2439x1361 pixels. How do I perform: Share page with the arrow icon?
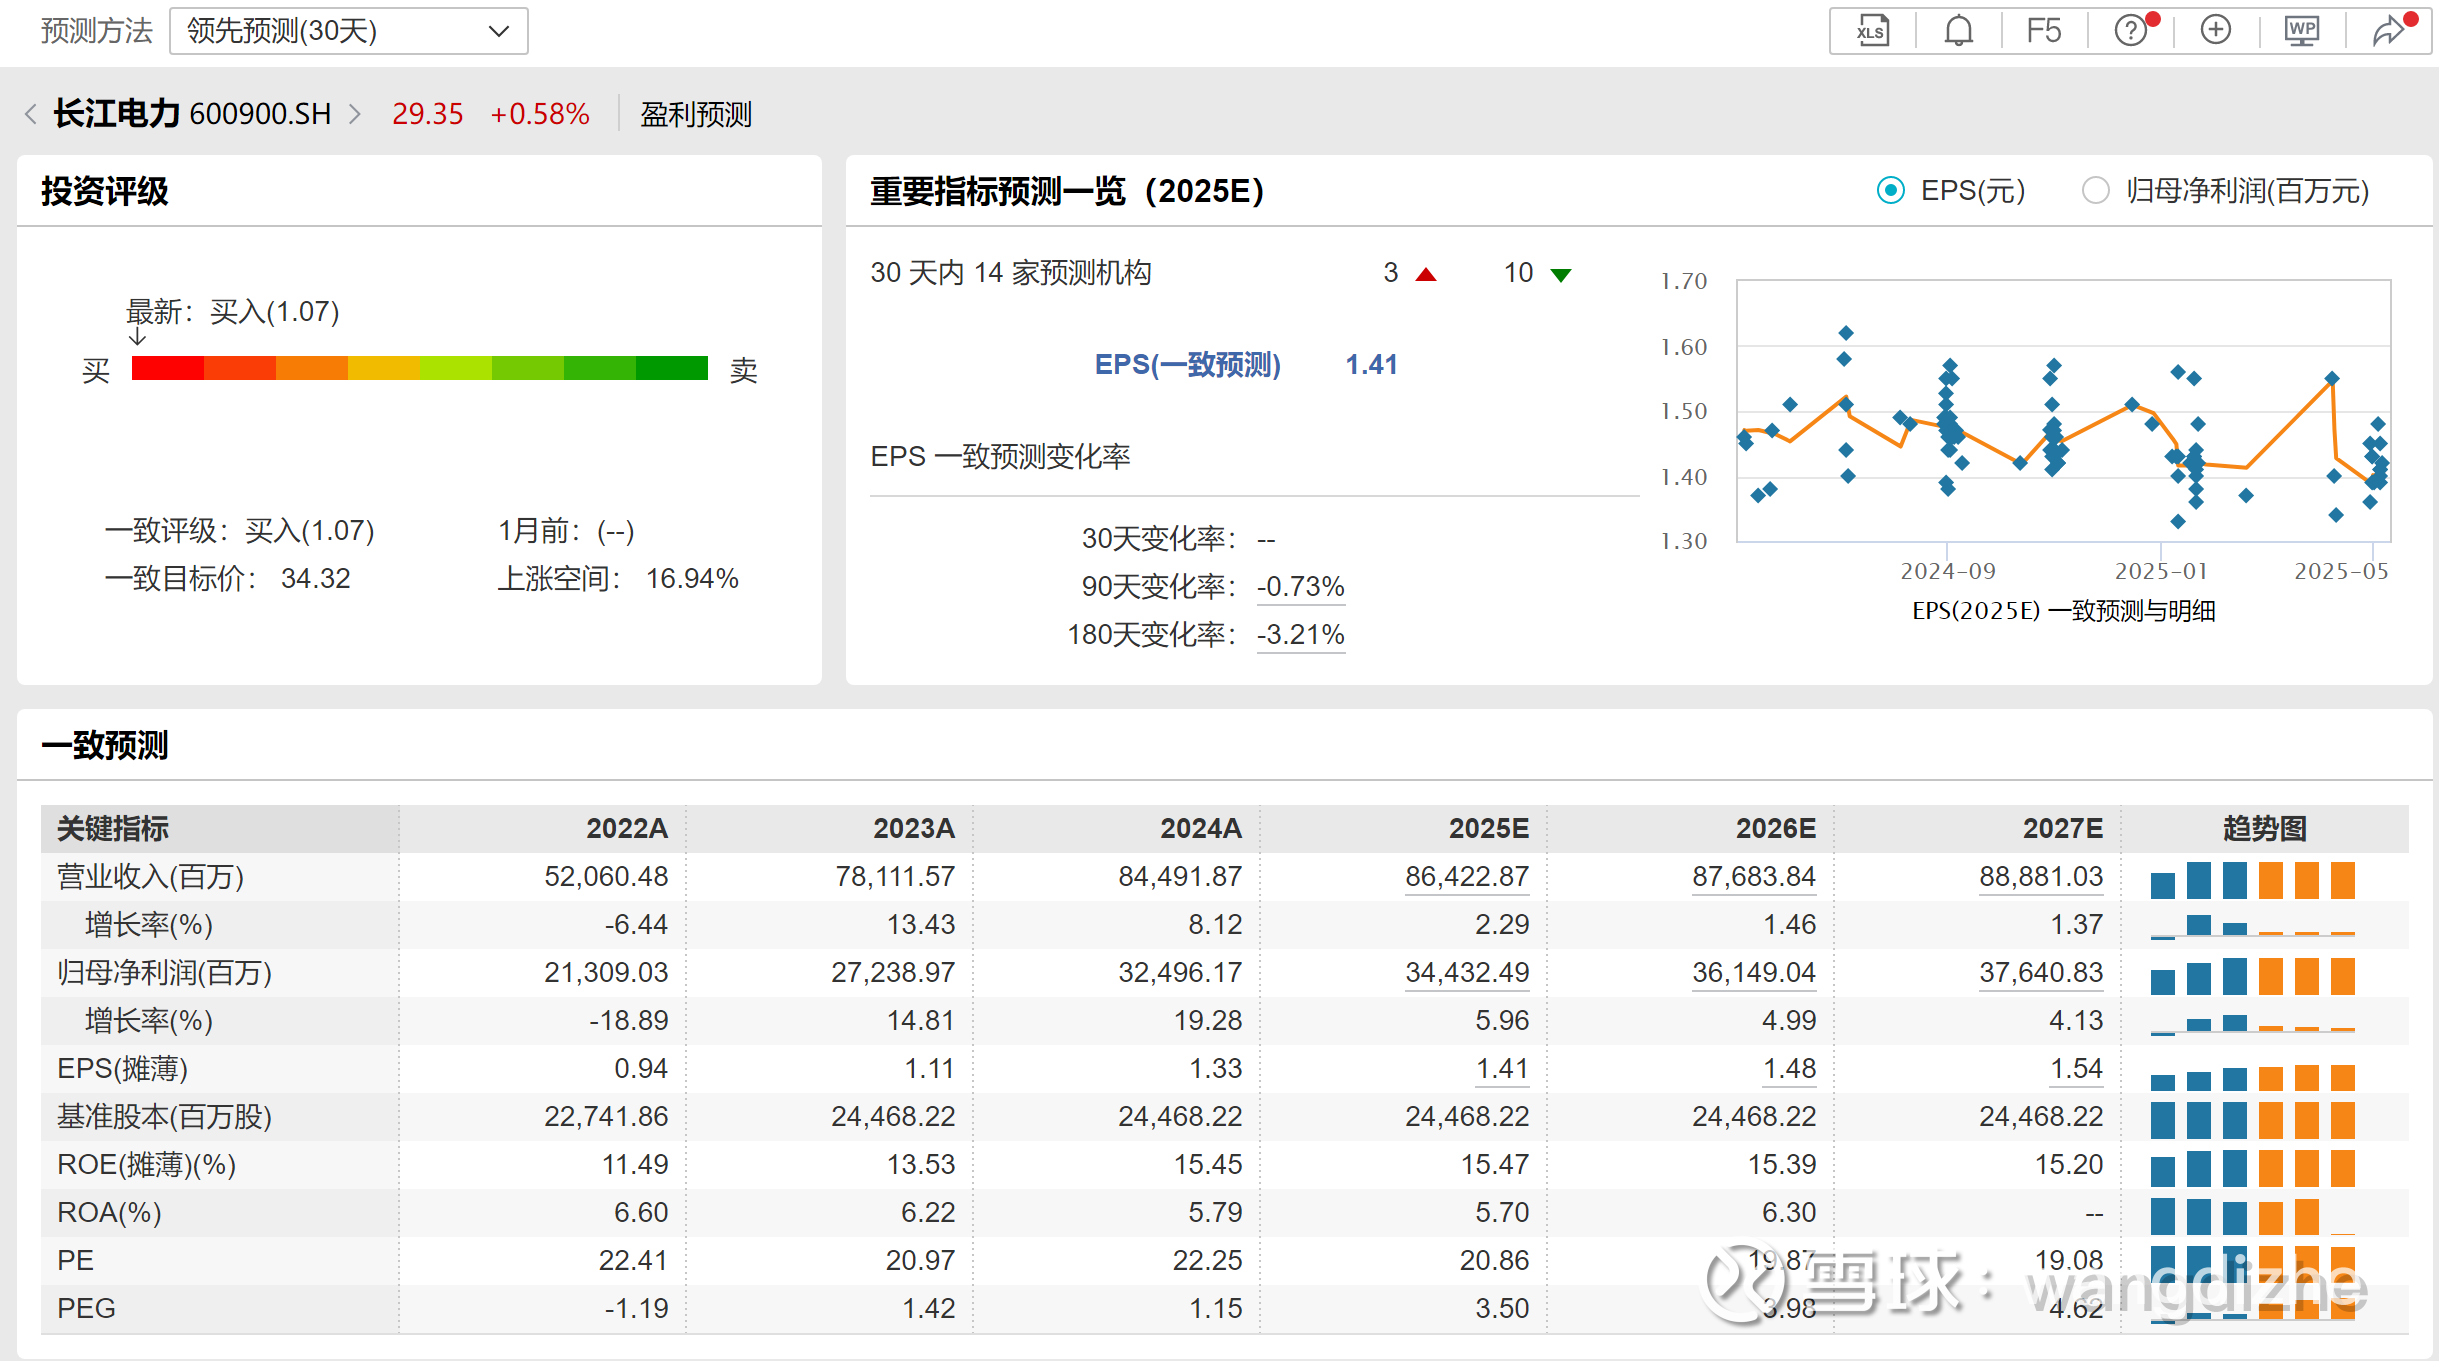click(x=2389, y=31)
